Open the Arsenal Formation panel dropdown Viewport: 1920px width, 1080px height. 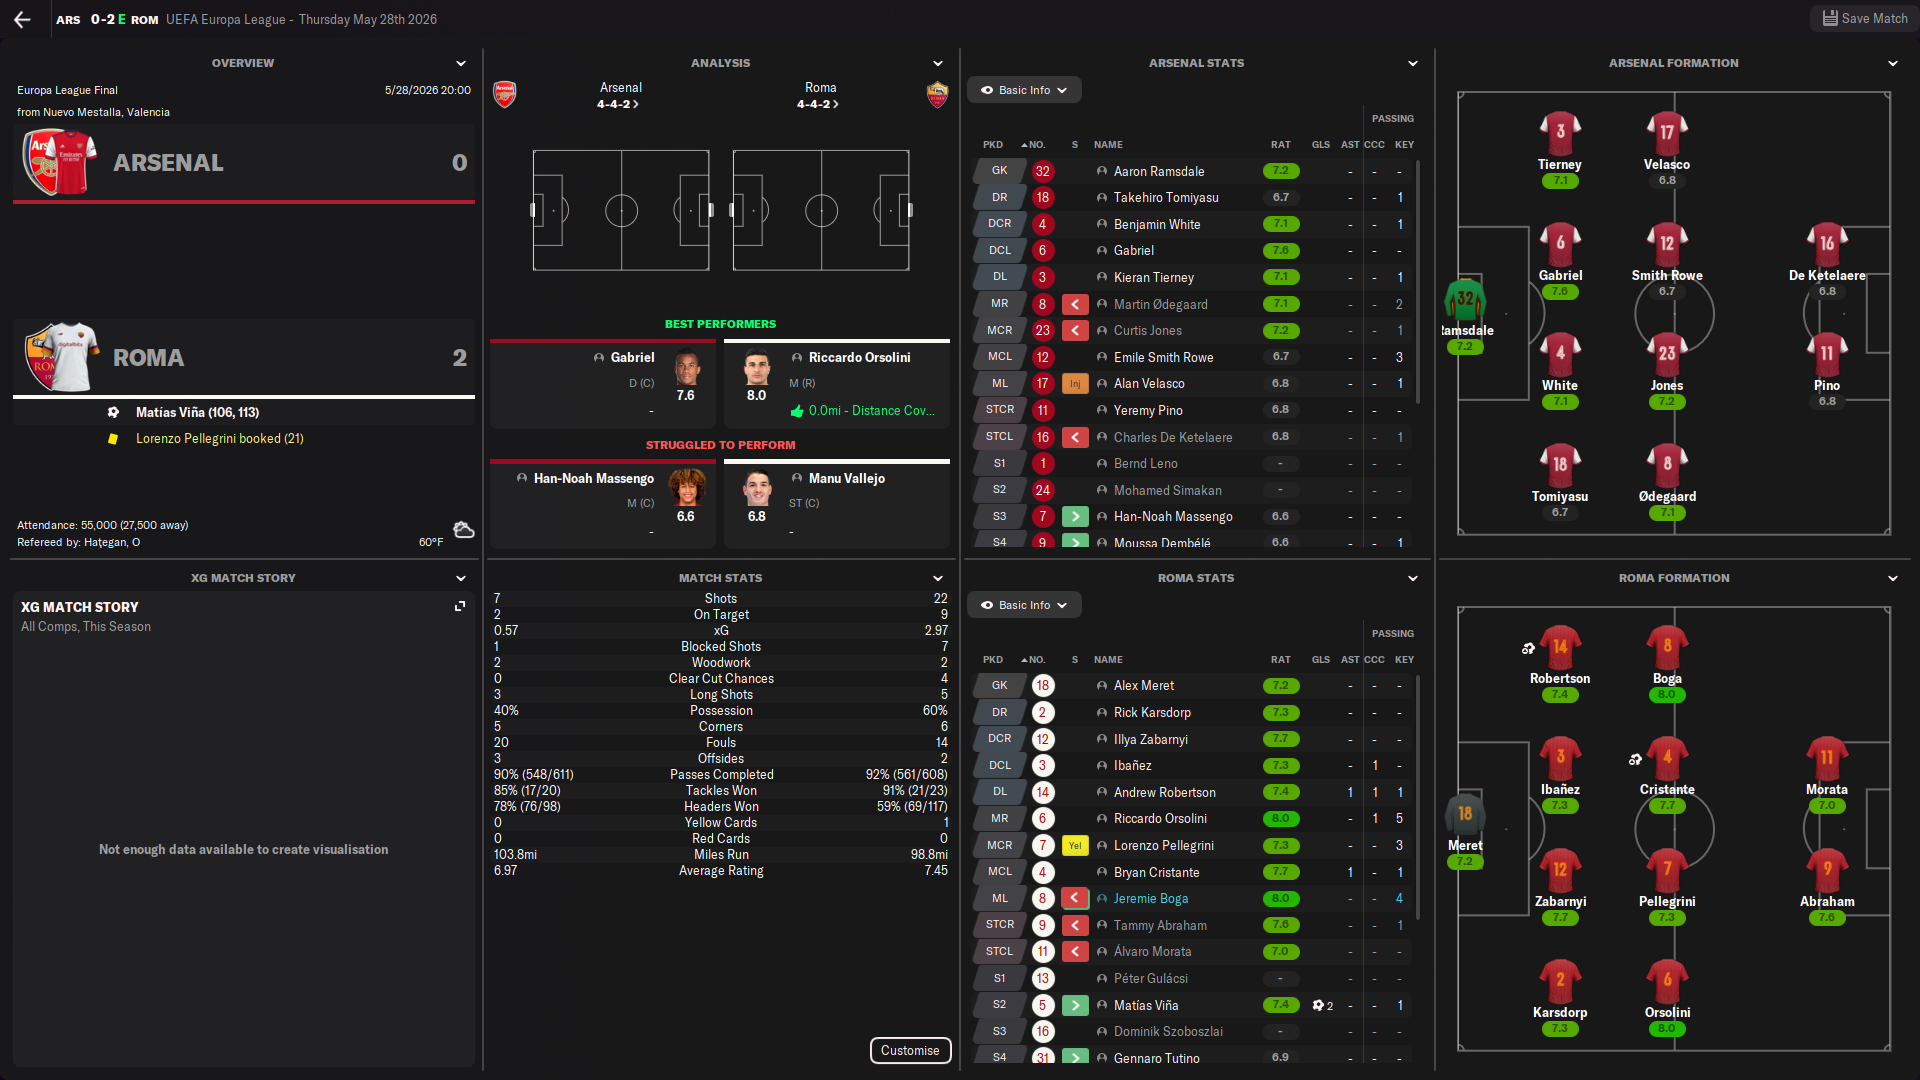coord(1893,63)
